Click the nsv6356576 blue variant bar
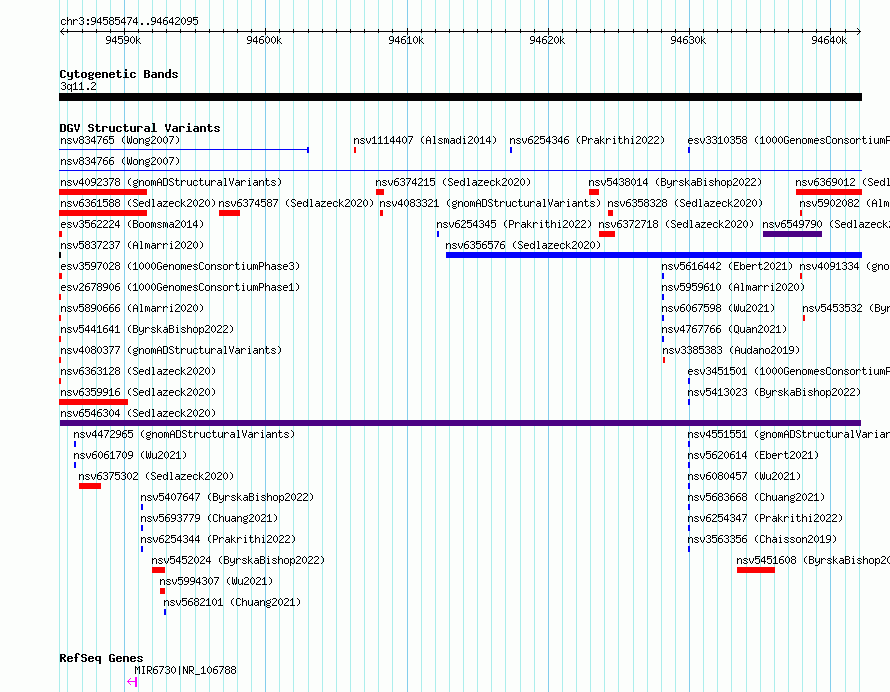Screen dimensions: 890x692 654,255
